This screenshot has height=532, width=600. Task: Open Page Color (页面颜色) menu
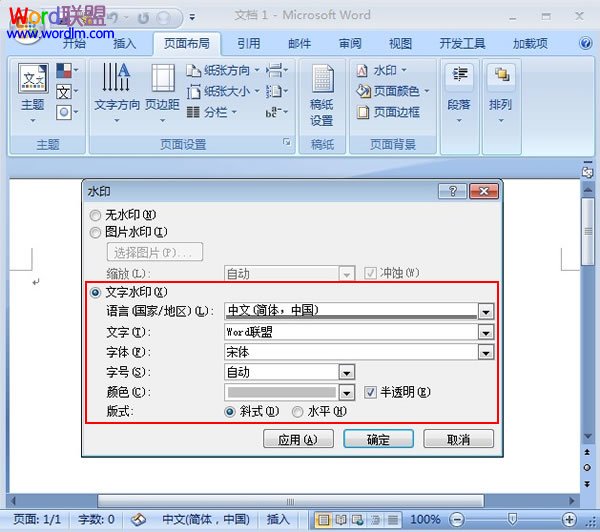pyautogui.click(x=393, y=91)
